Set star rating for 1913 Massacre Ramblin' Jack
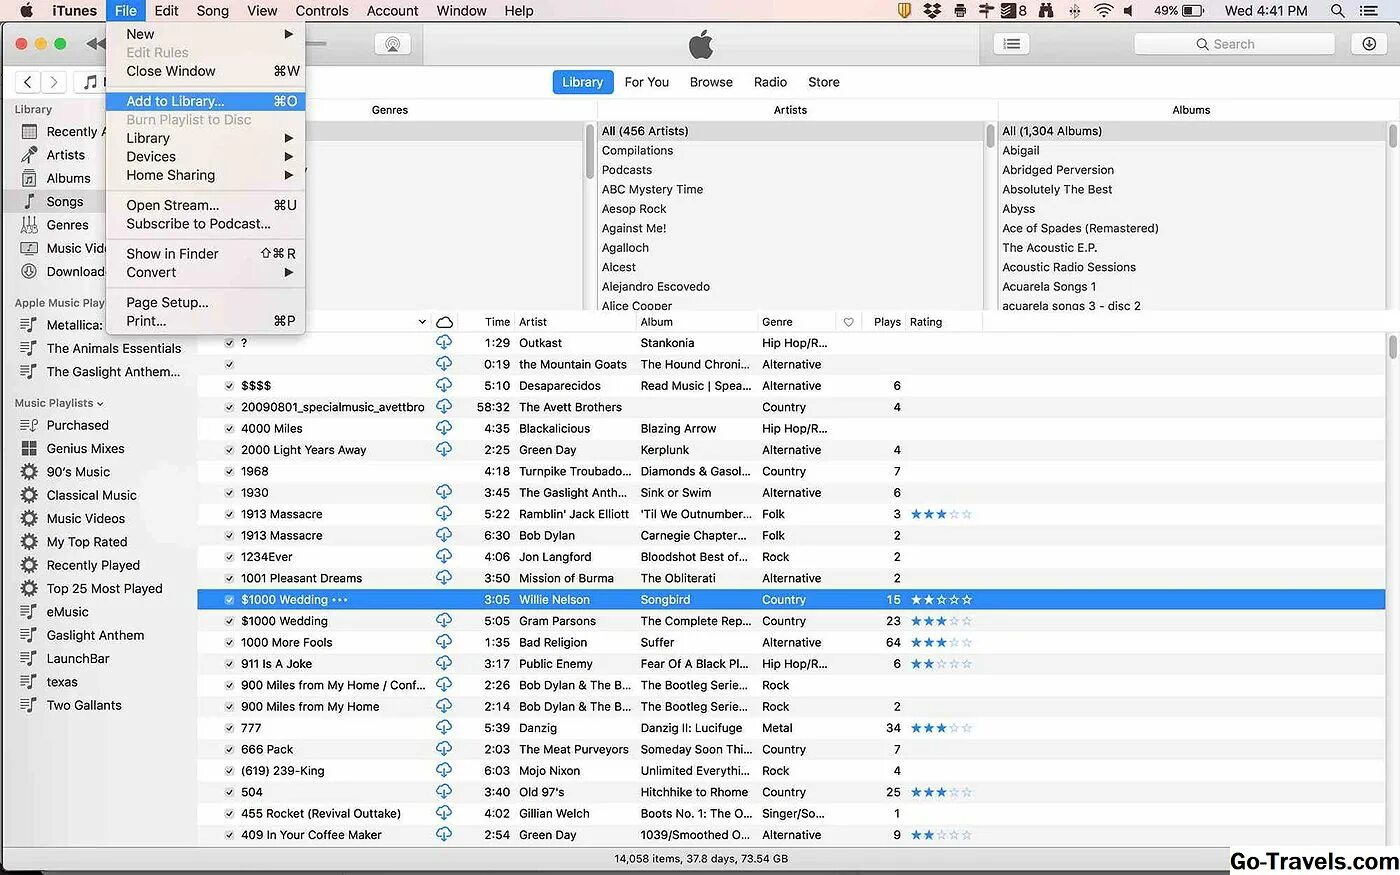 point(941,514)
